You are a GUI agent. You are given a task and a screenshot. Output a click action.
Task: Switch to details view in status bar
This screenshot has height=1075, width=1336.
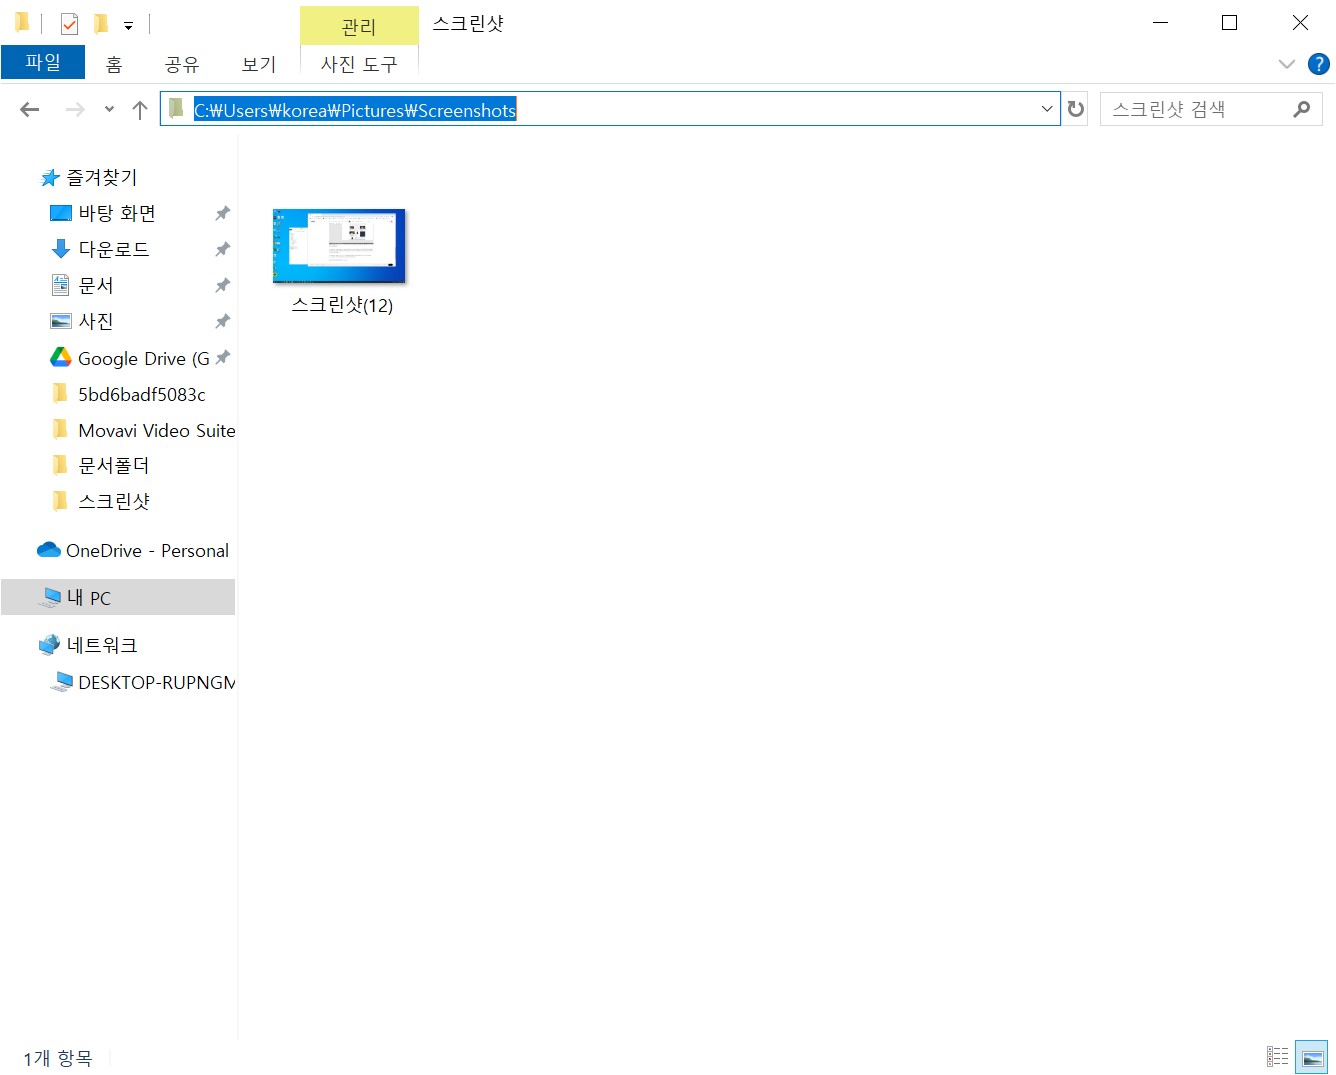coord(1278,1056)
